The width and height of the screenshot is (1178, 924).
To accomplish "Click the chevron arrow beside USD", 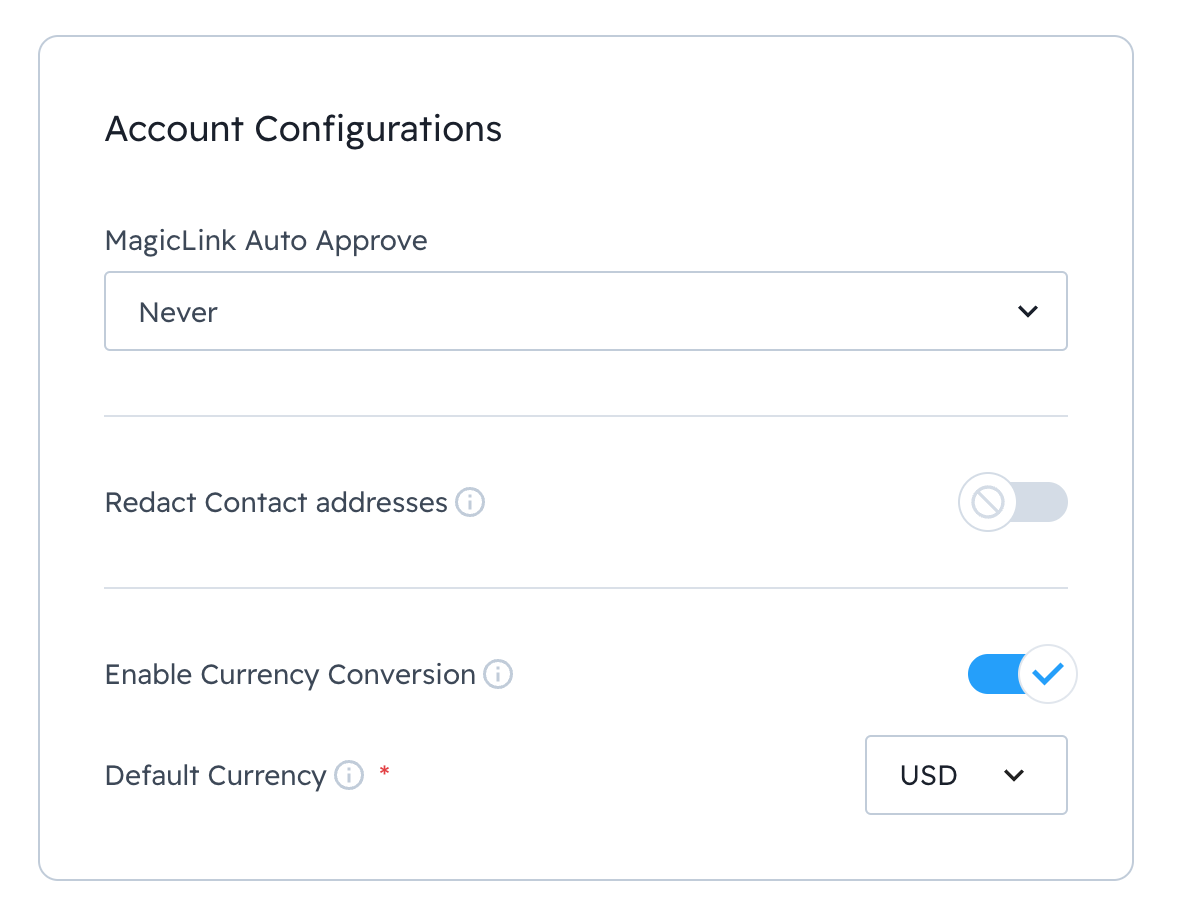I will (x=1014, y=775).
